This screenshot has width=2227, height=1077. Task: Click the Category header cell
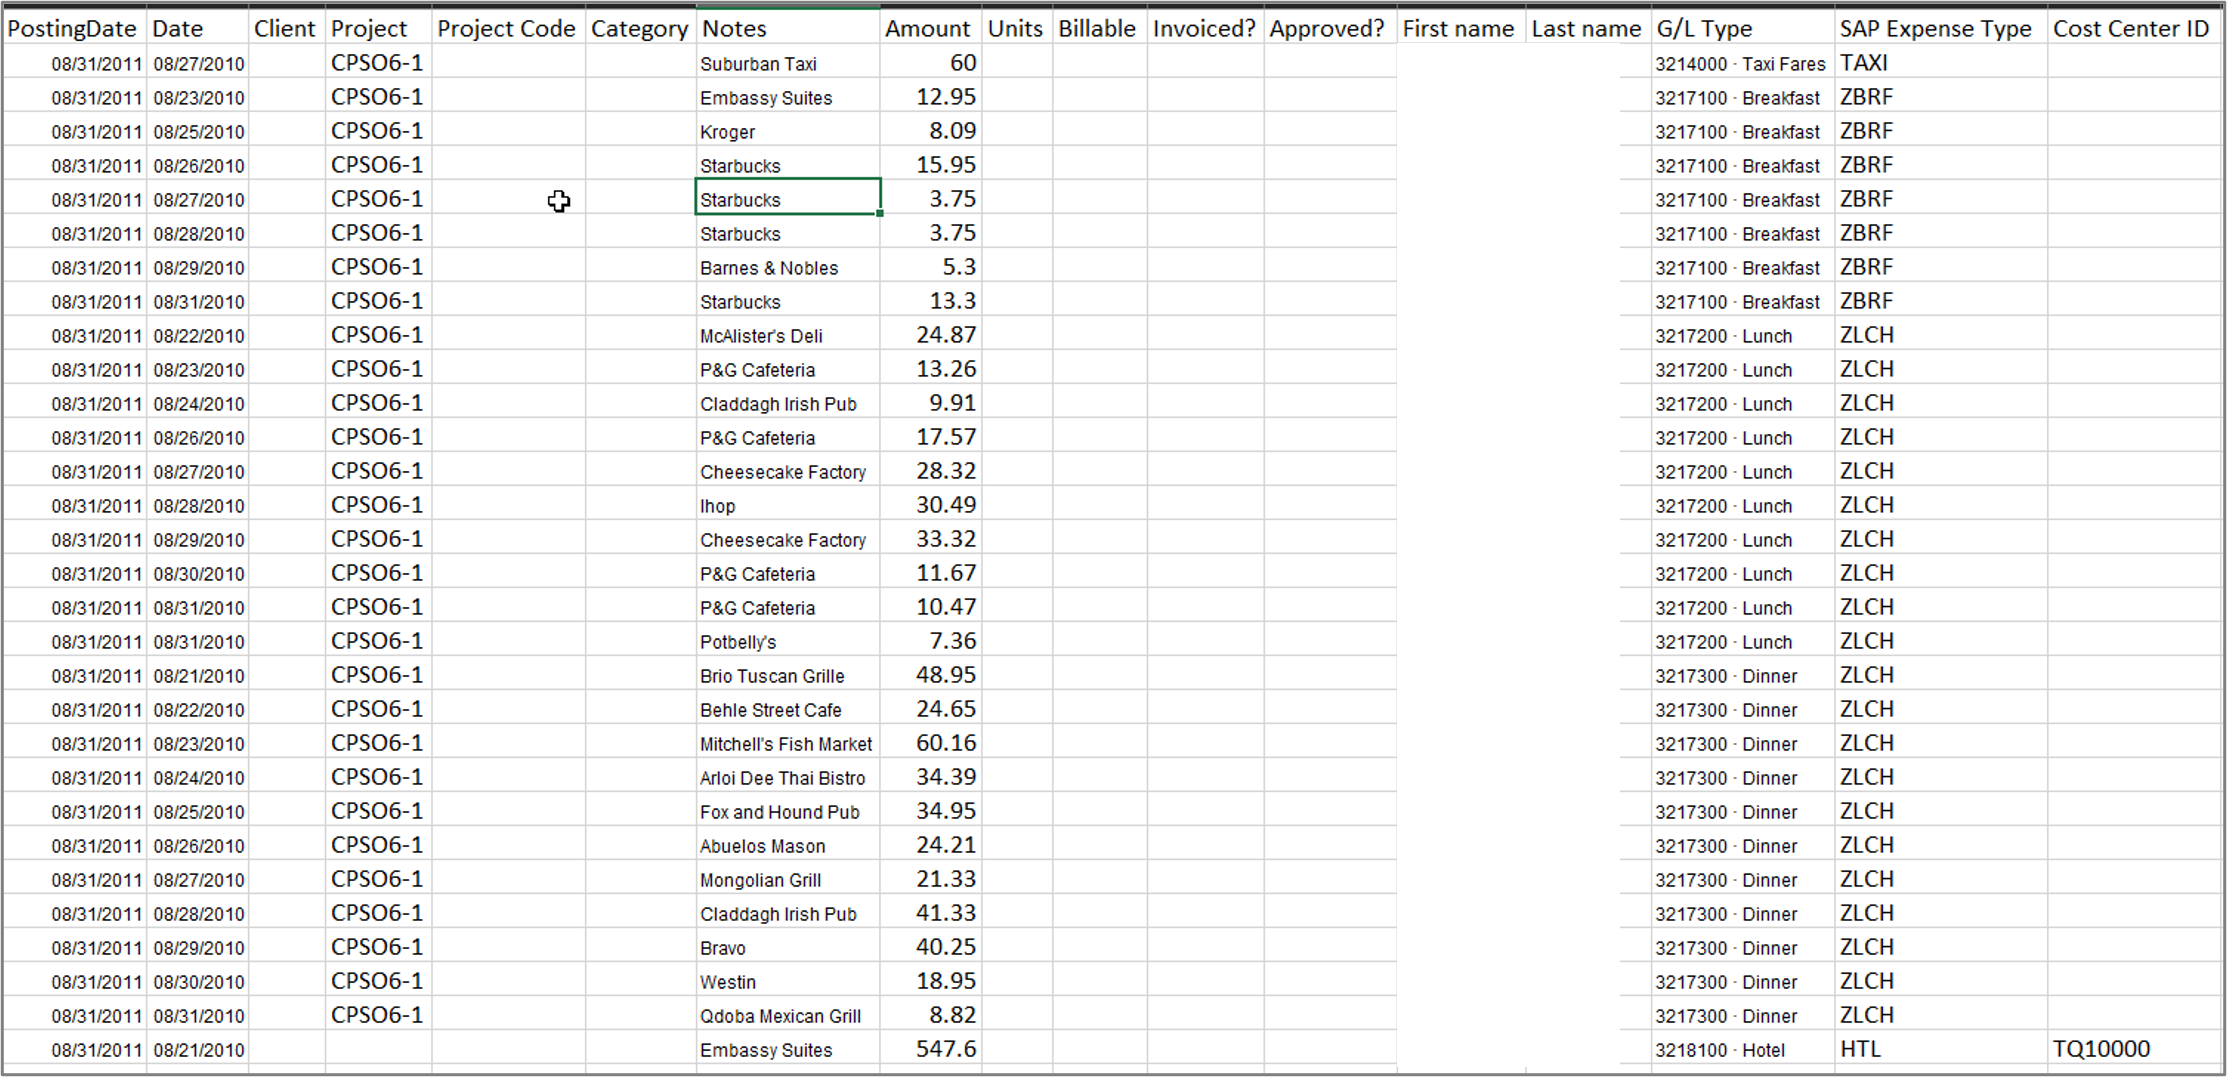click(640, 29)
